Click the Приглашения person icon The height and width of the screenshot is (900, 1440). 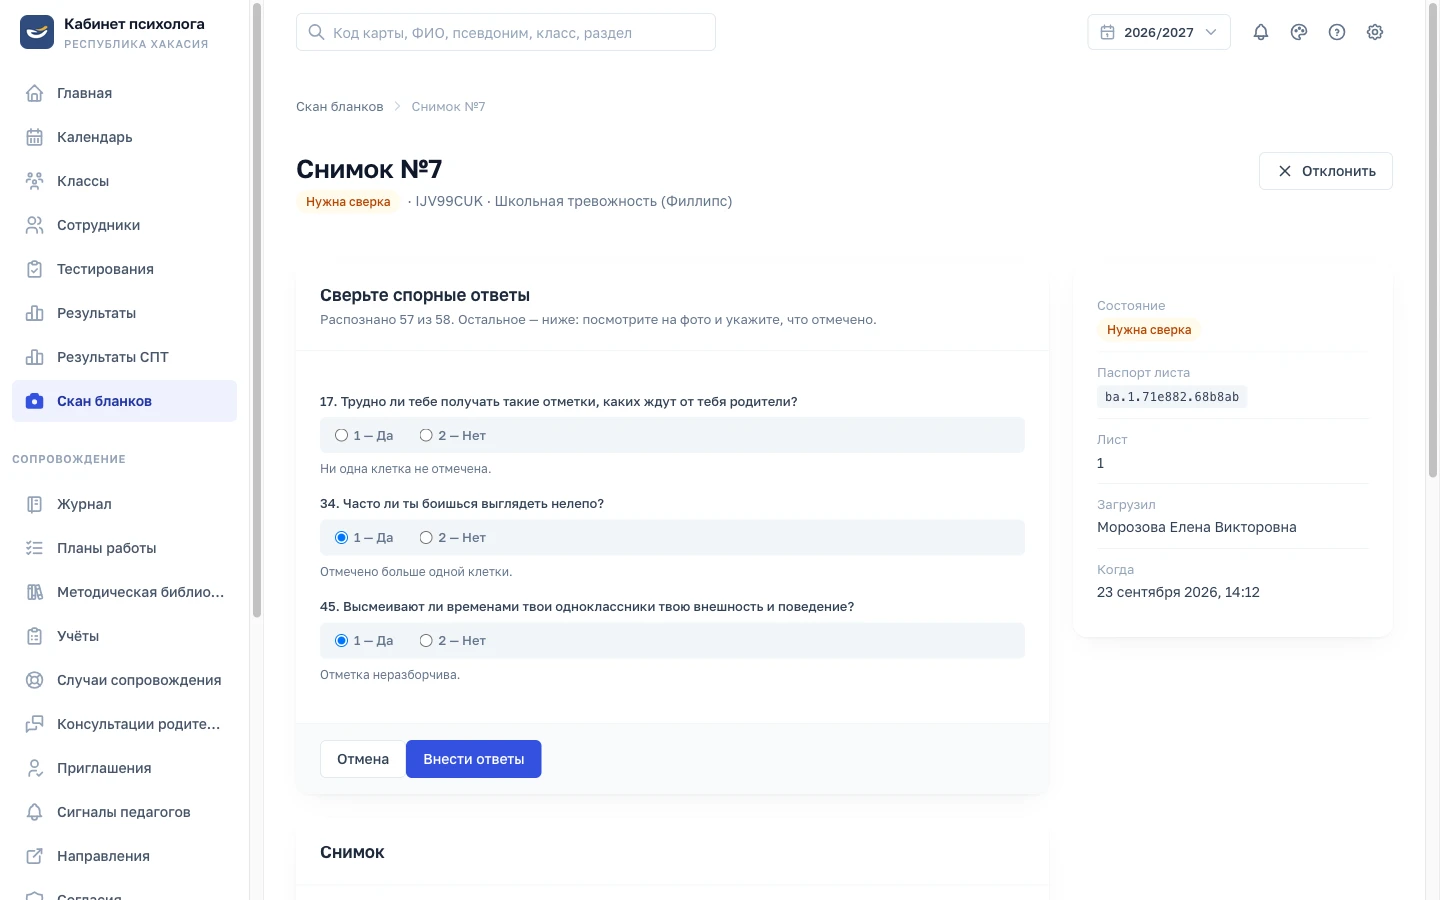tap(34, 768)
